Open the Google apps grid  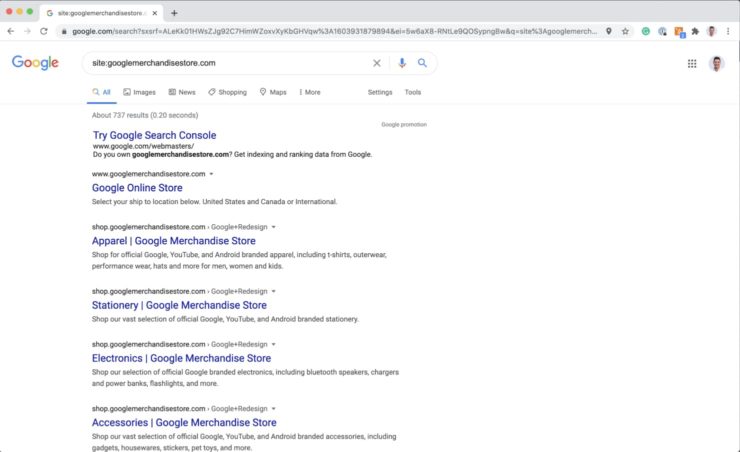coord(692,63)
